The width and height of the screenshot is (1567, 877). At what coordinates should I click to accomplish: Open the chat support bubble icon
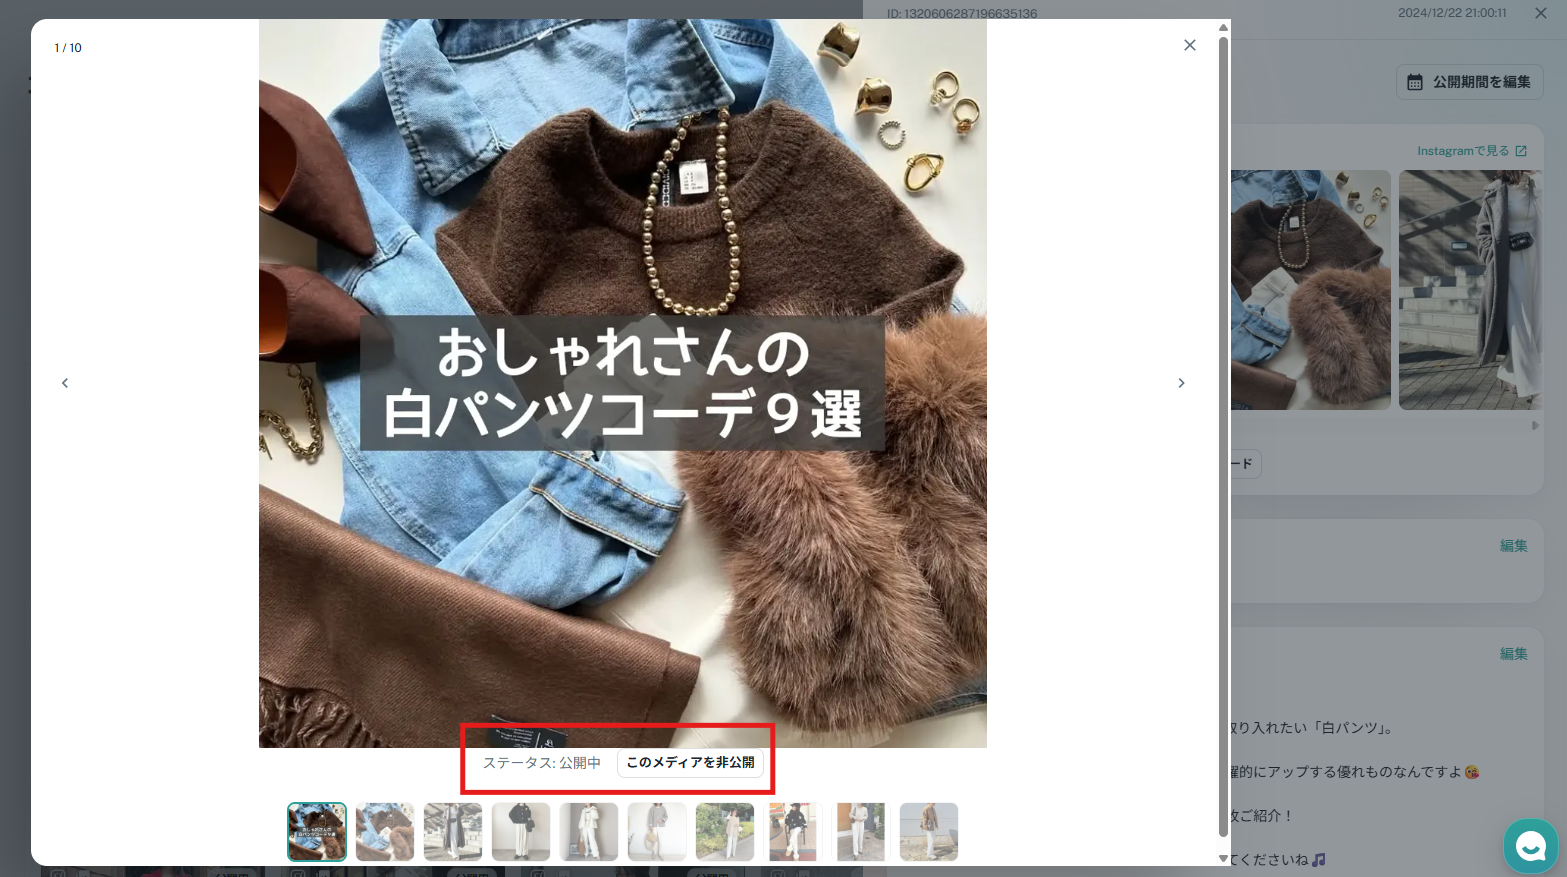(1530, 846)
